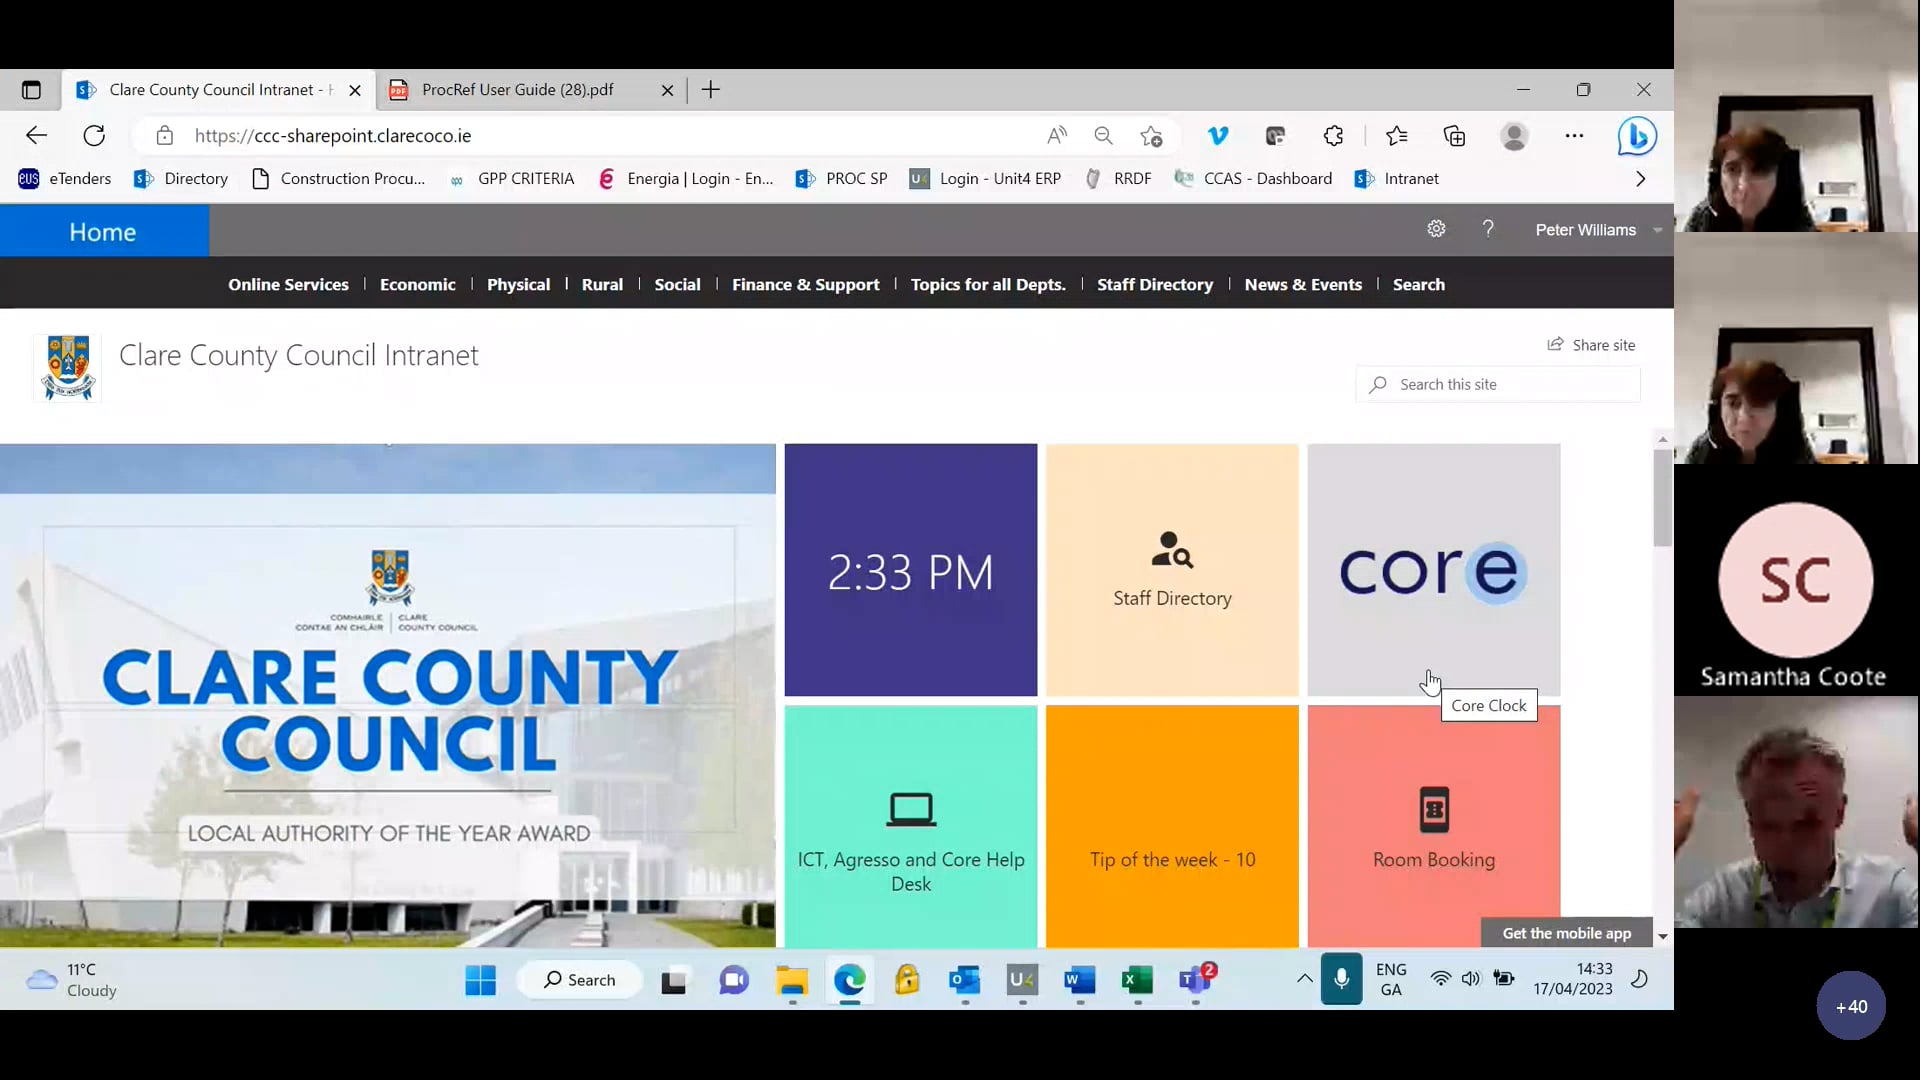Image resolution: width=1920 pixels, height=1080 pixels.
Task: Focus the Search this site field
Action: (x=1497, y=385)
